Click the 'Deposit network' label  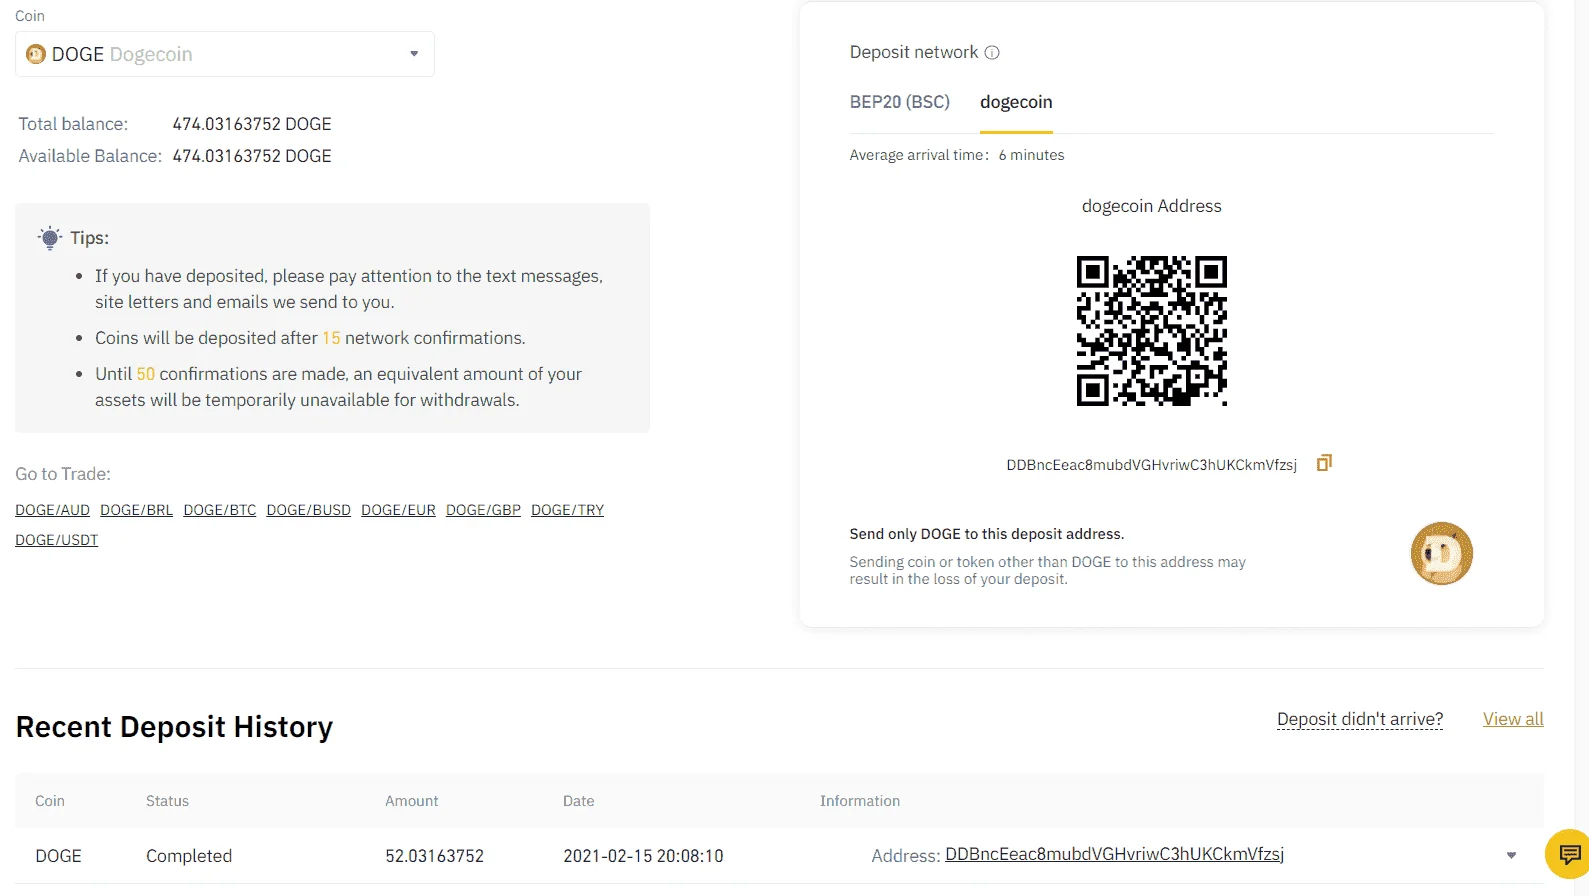click(x=914, y=52)
